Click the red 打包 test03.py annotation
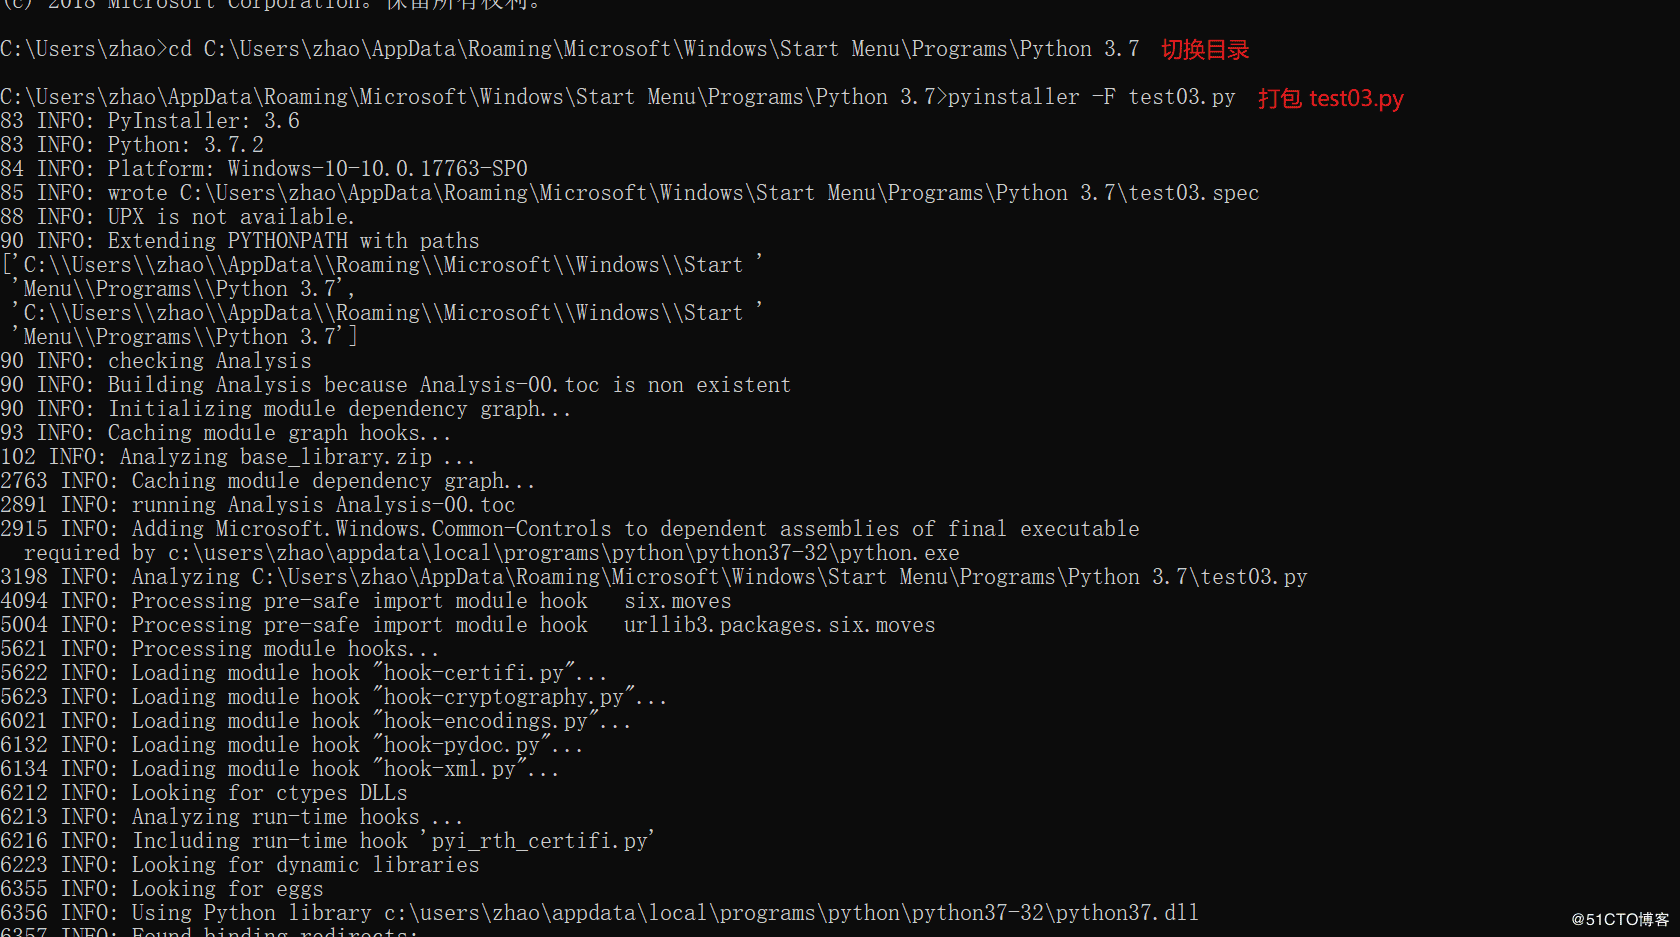This screenshot has height=937, width=1680. coord(1330,98)
